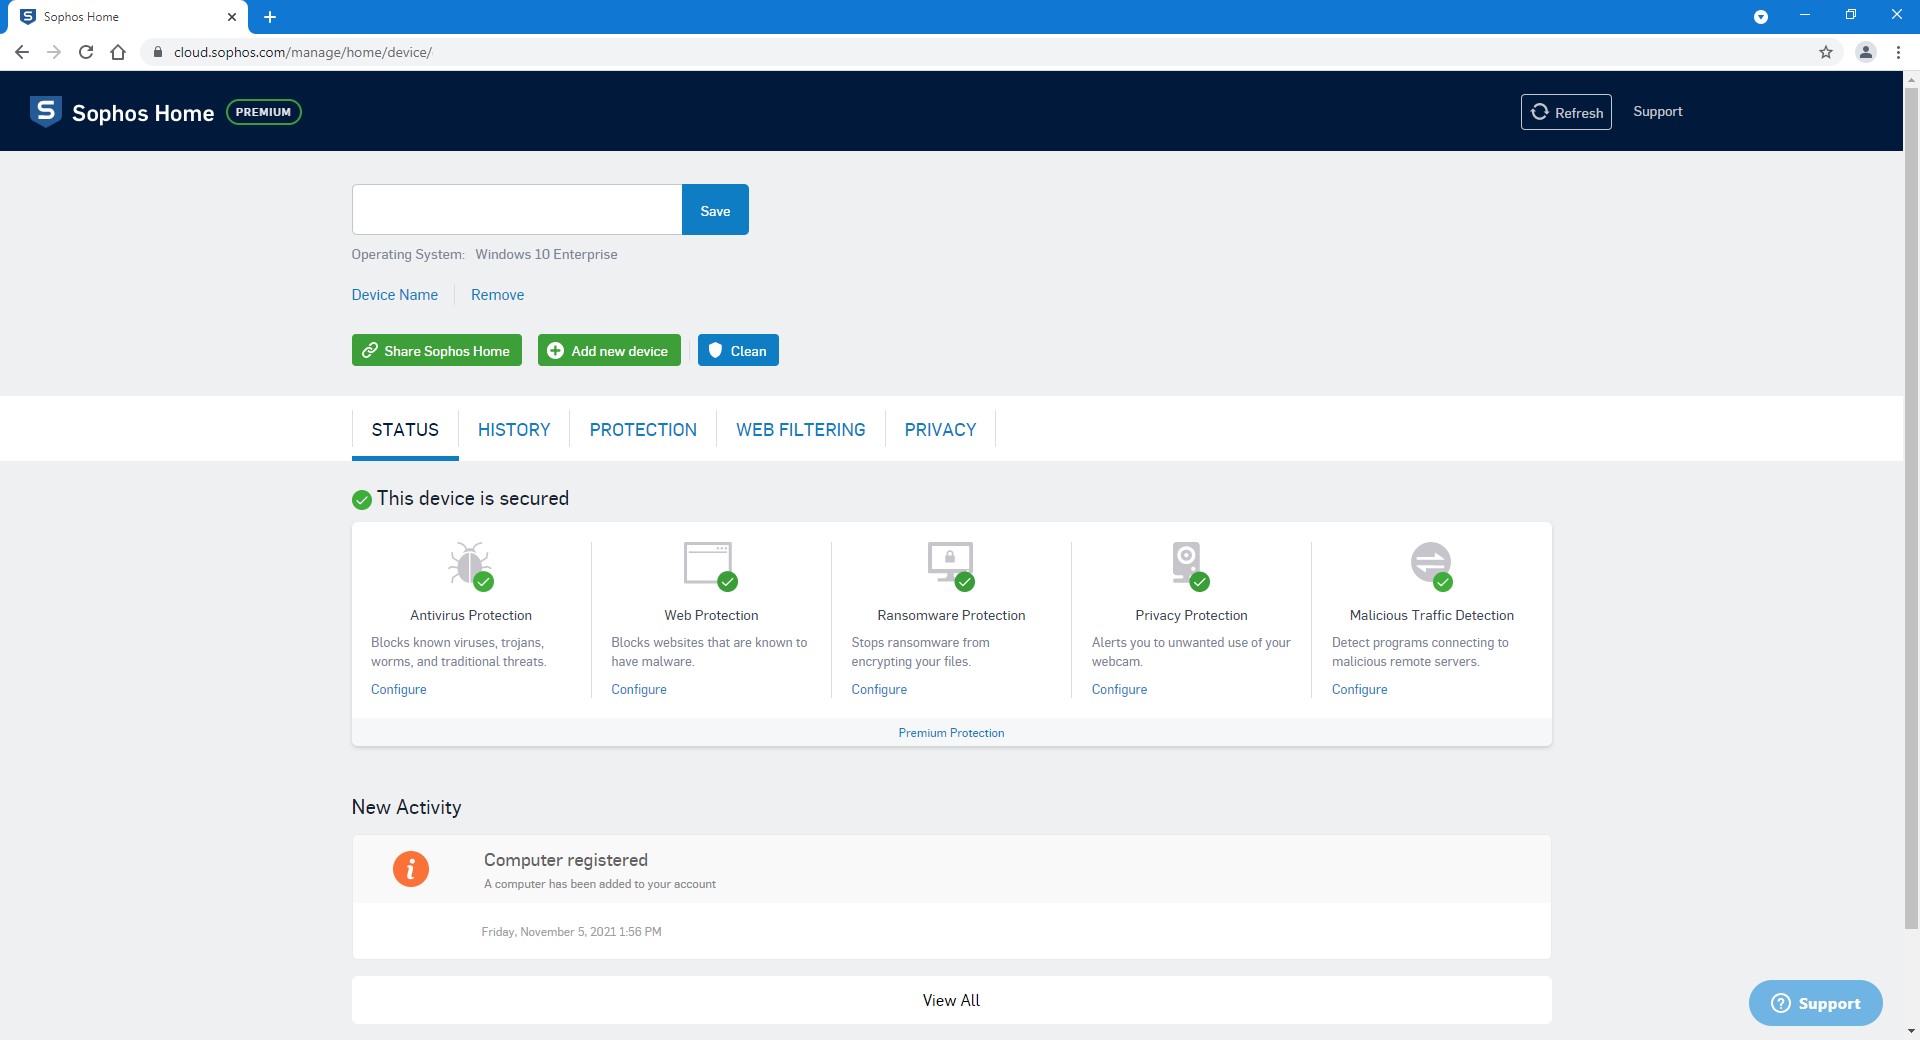Click the Web Protection browser window icon

710,565
